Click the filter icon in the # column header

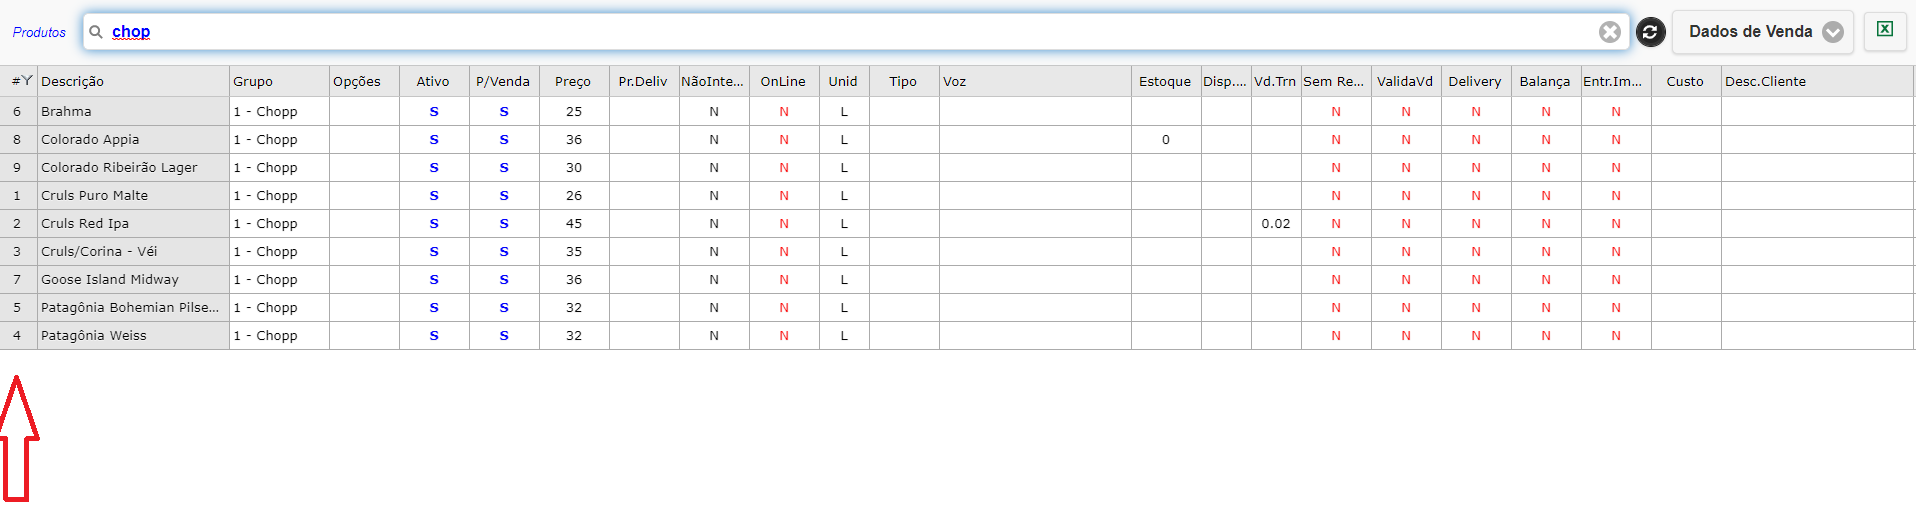tap(27, 80)
